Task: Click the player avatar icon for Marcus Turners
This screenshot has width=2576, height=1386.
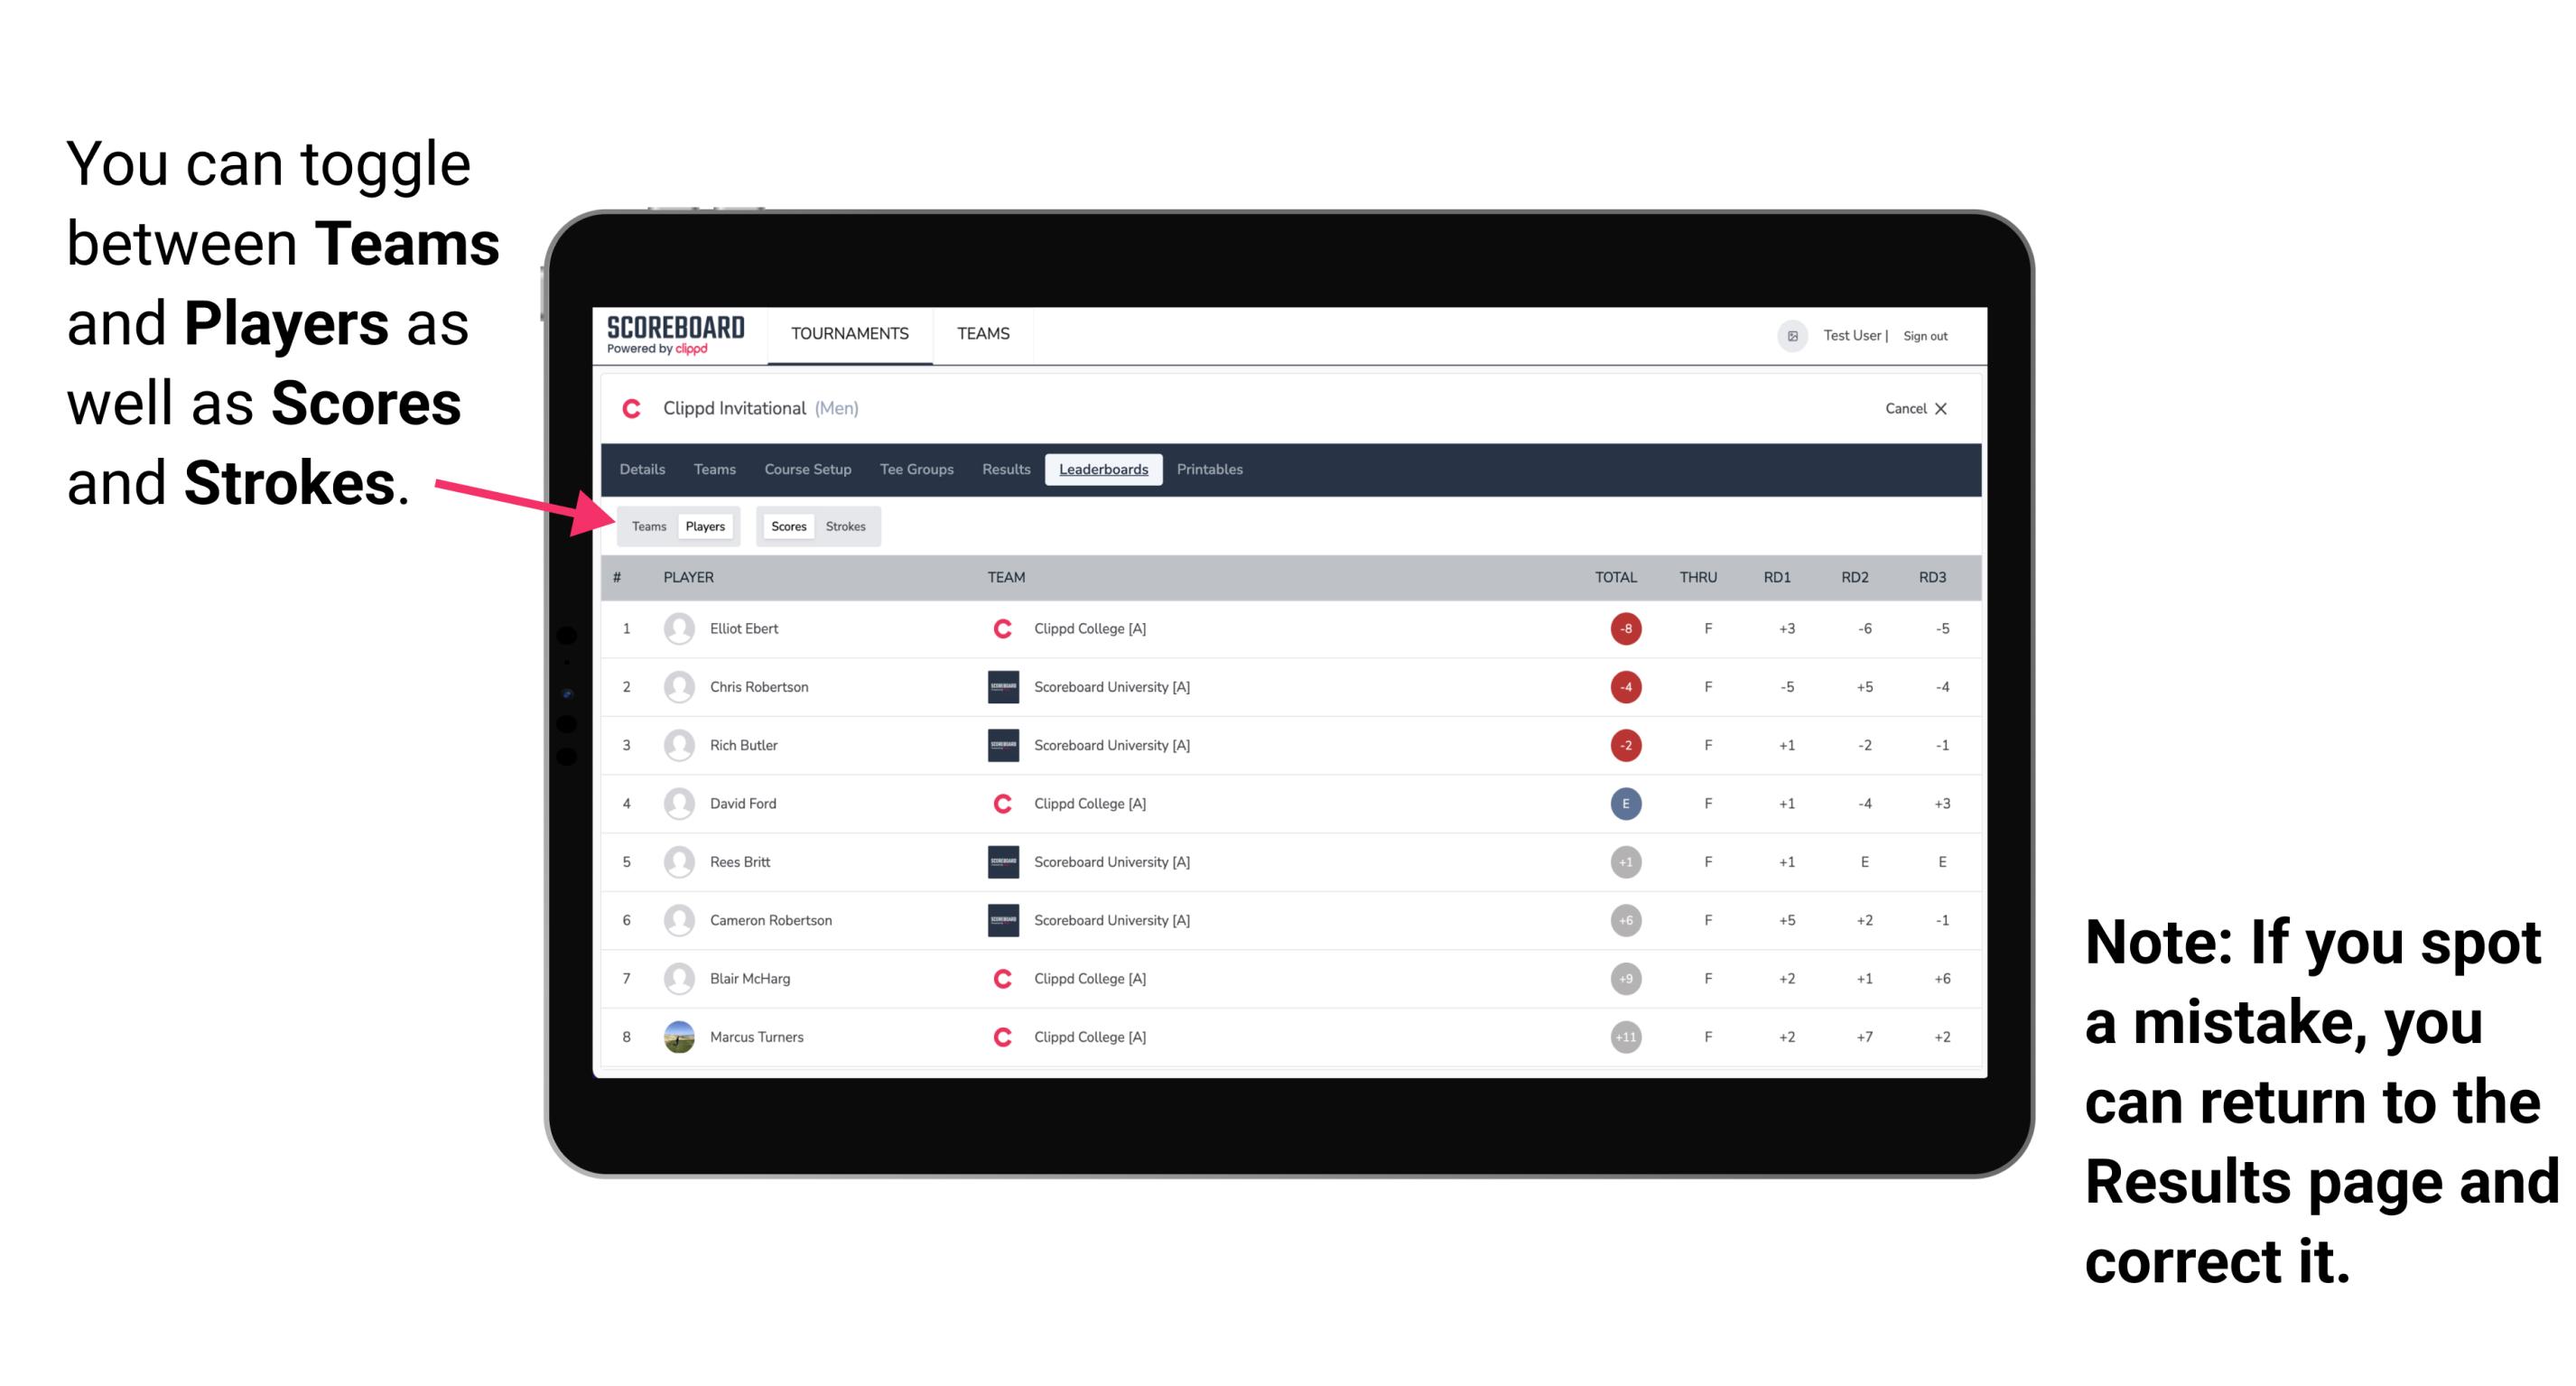Action: pos(675,1036)
